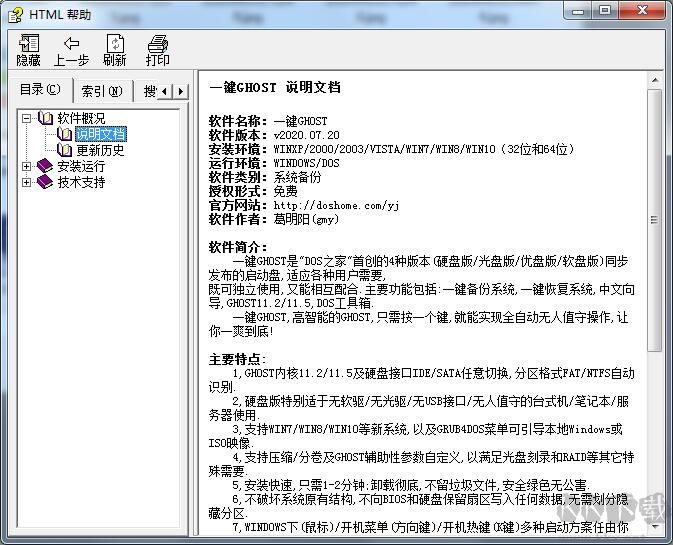Switch to the 索引 tab
The image size is (673, 545).
(x=102, y=91)
